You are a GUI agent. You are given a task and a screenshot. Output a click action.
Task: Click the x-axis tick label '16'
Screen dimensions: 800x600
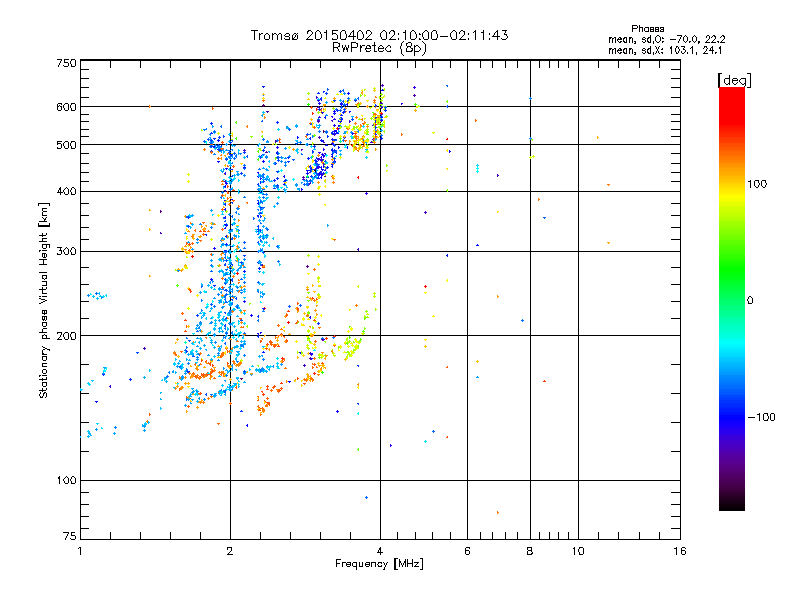680,551
